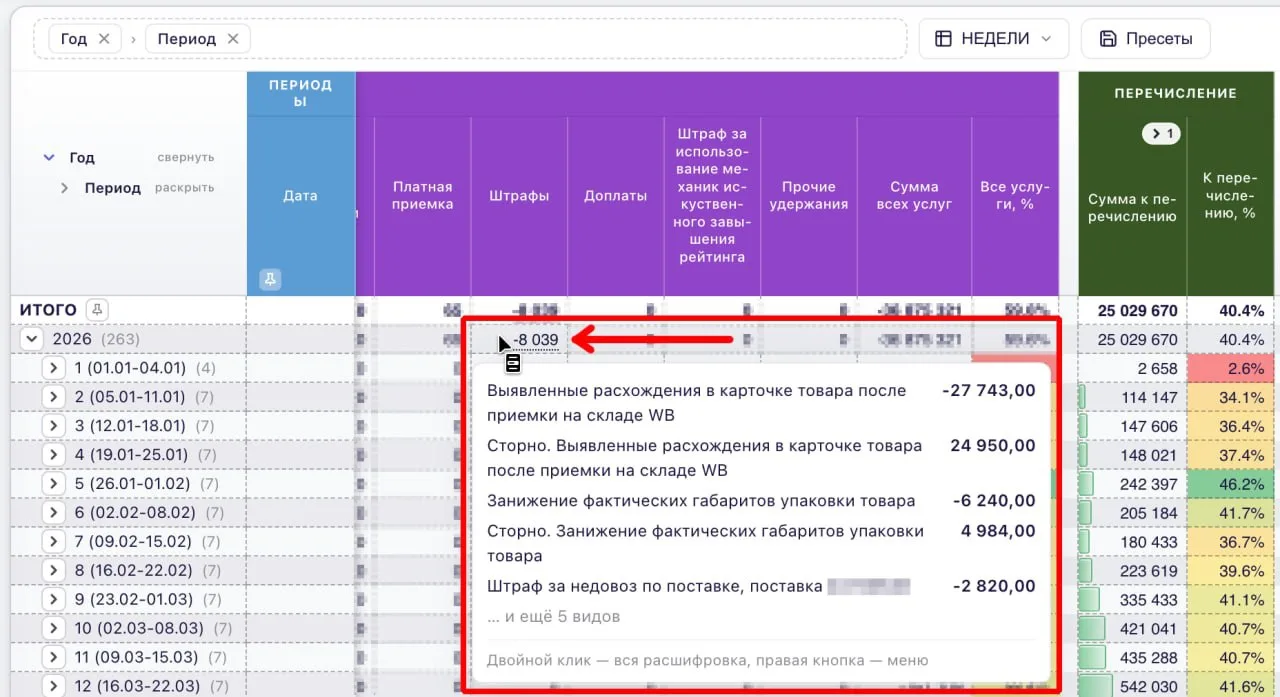
Task: Collapse the Год level via свернуть
Action: [185, 158]
